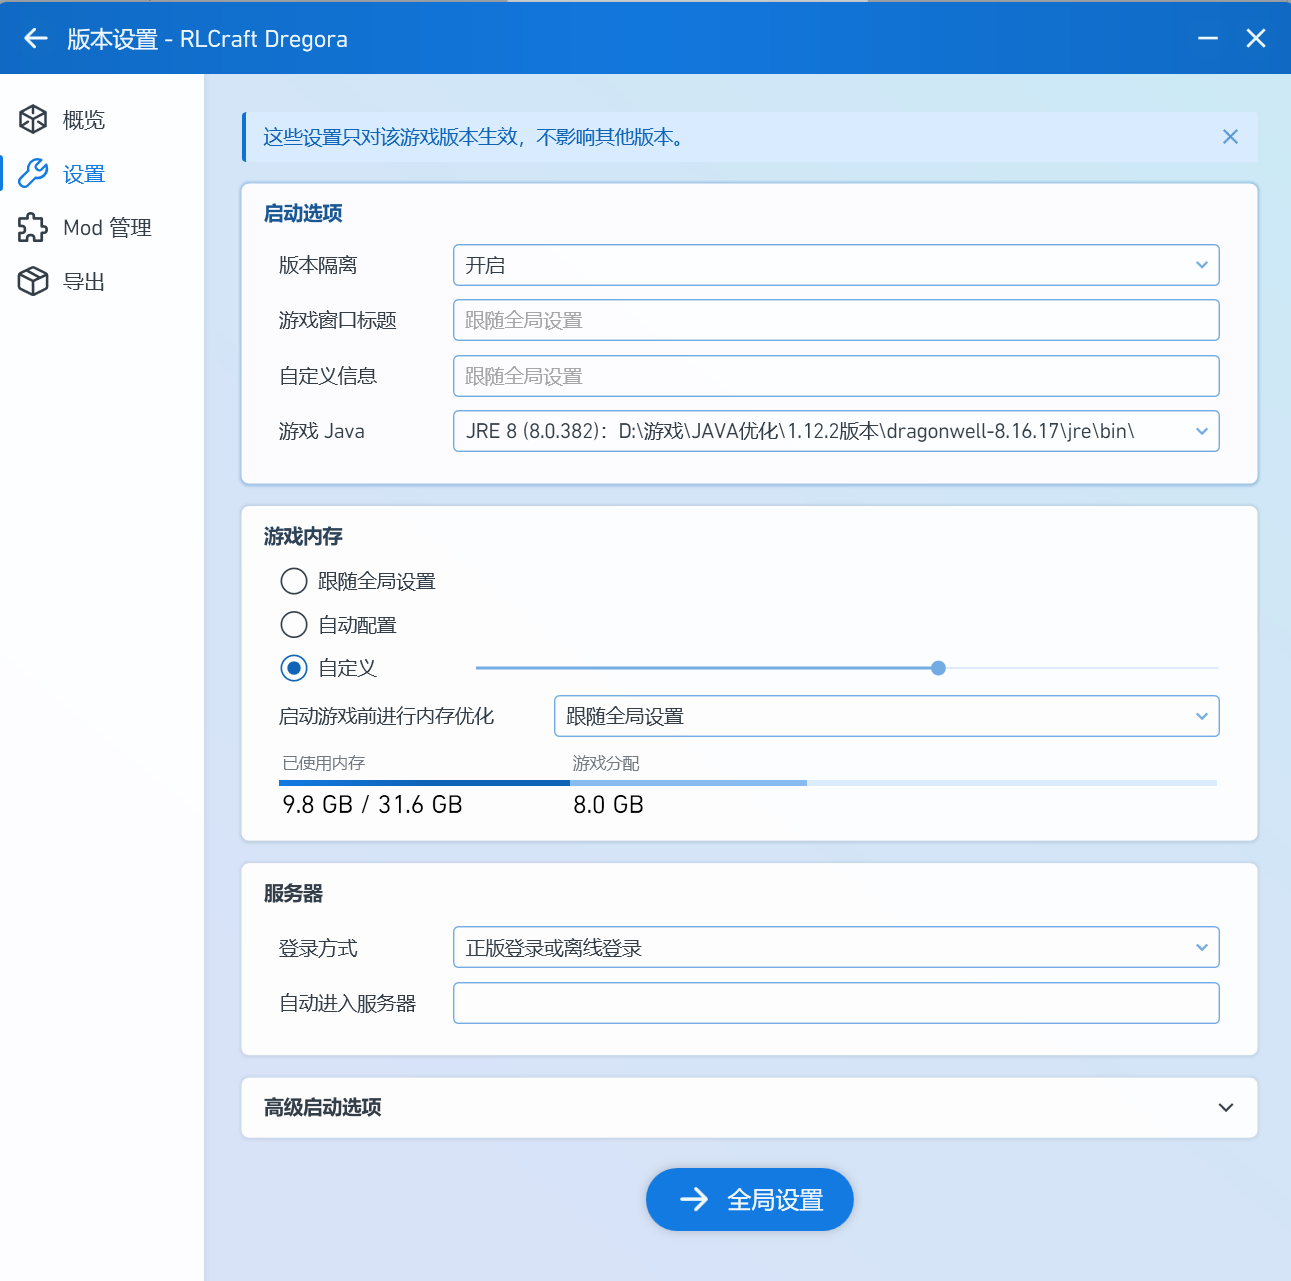Image resolution: width=1291 pixels, height=1281 pixels.
Task: Open the 版本隔离 dropdown
Action: [835, 265]
